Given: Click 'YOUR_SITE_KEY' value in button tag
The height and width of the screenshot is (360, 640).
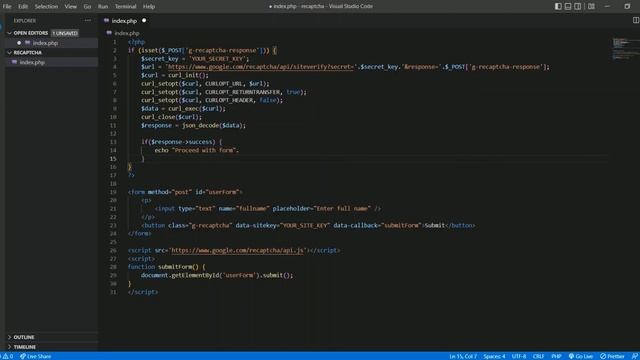Looking at the screenshot, I should 305,225.
